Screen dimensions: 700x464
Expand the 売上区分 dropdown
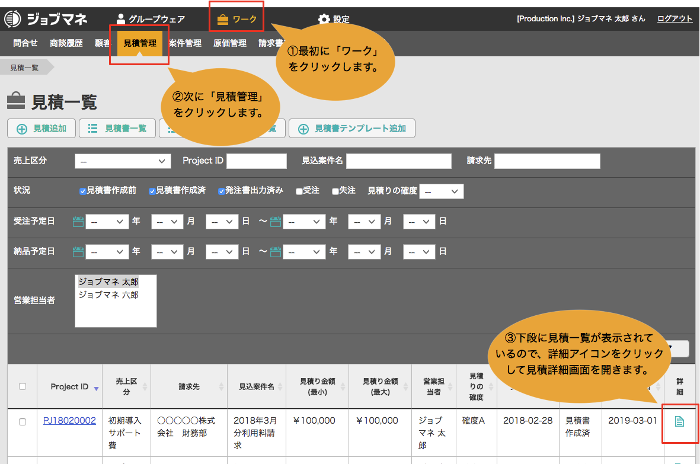point(123,161)
